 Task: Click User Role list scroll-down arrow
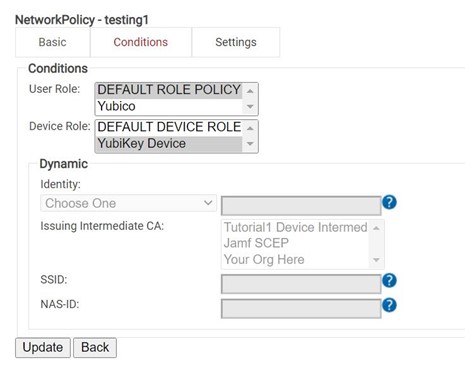pyautogui.click(x=250, y=107)
